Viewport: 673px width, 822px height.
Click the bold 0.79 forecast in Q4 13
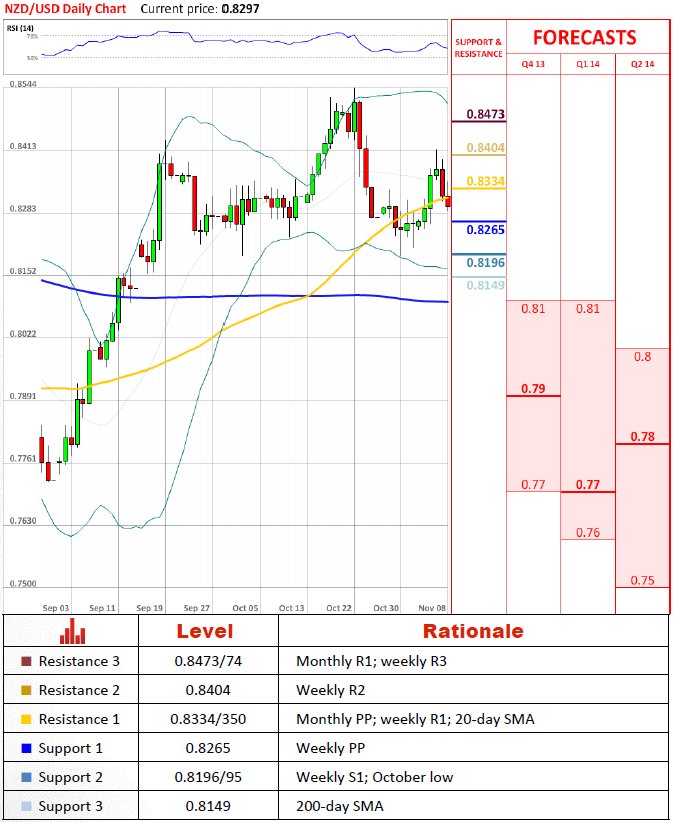(x=533, y=388)
